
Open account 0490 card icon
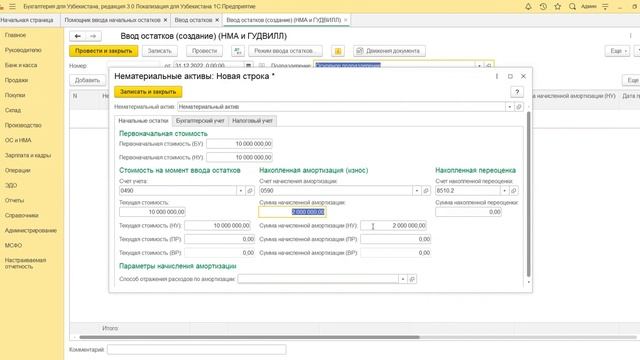pyautogui.click(x=250, y=191)
